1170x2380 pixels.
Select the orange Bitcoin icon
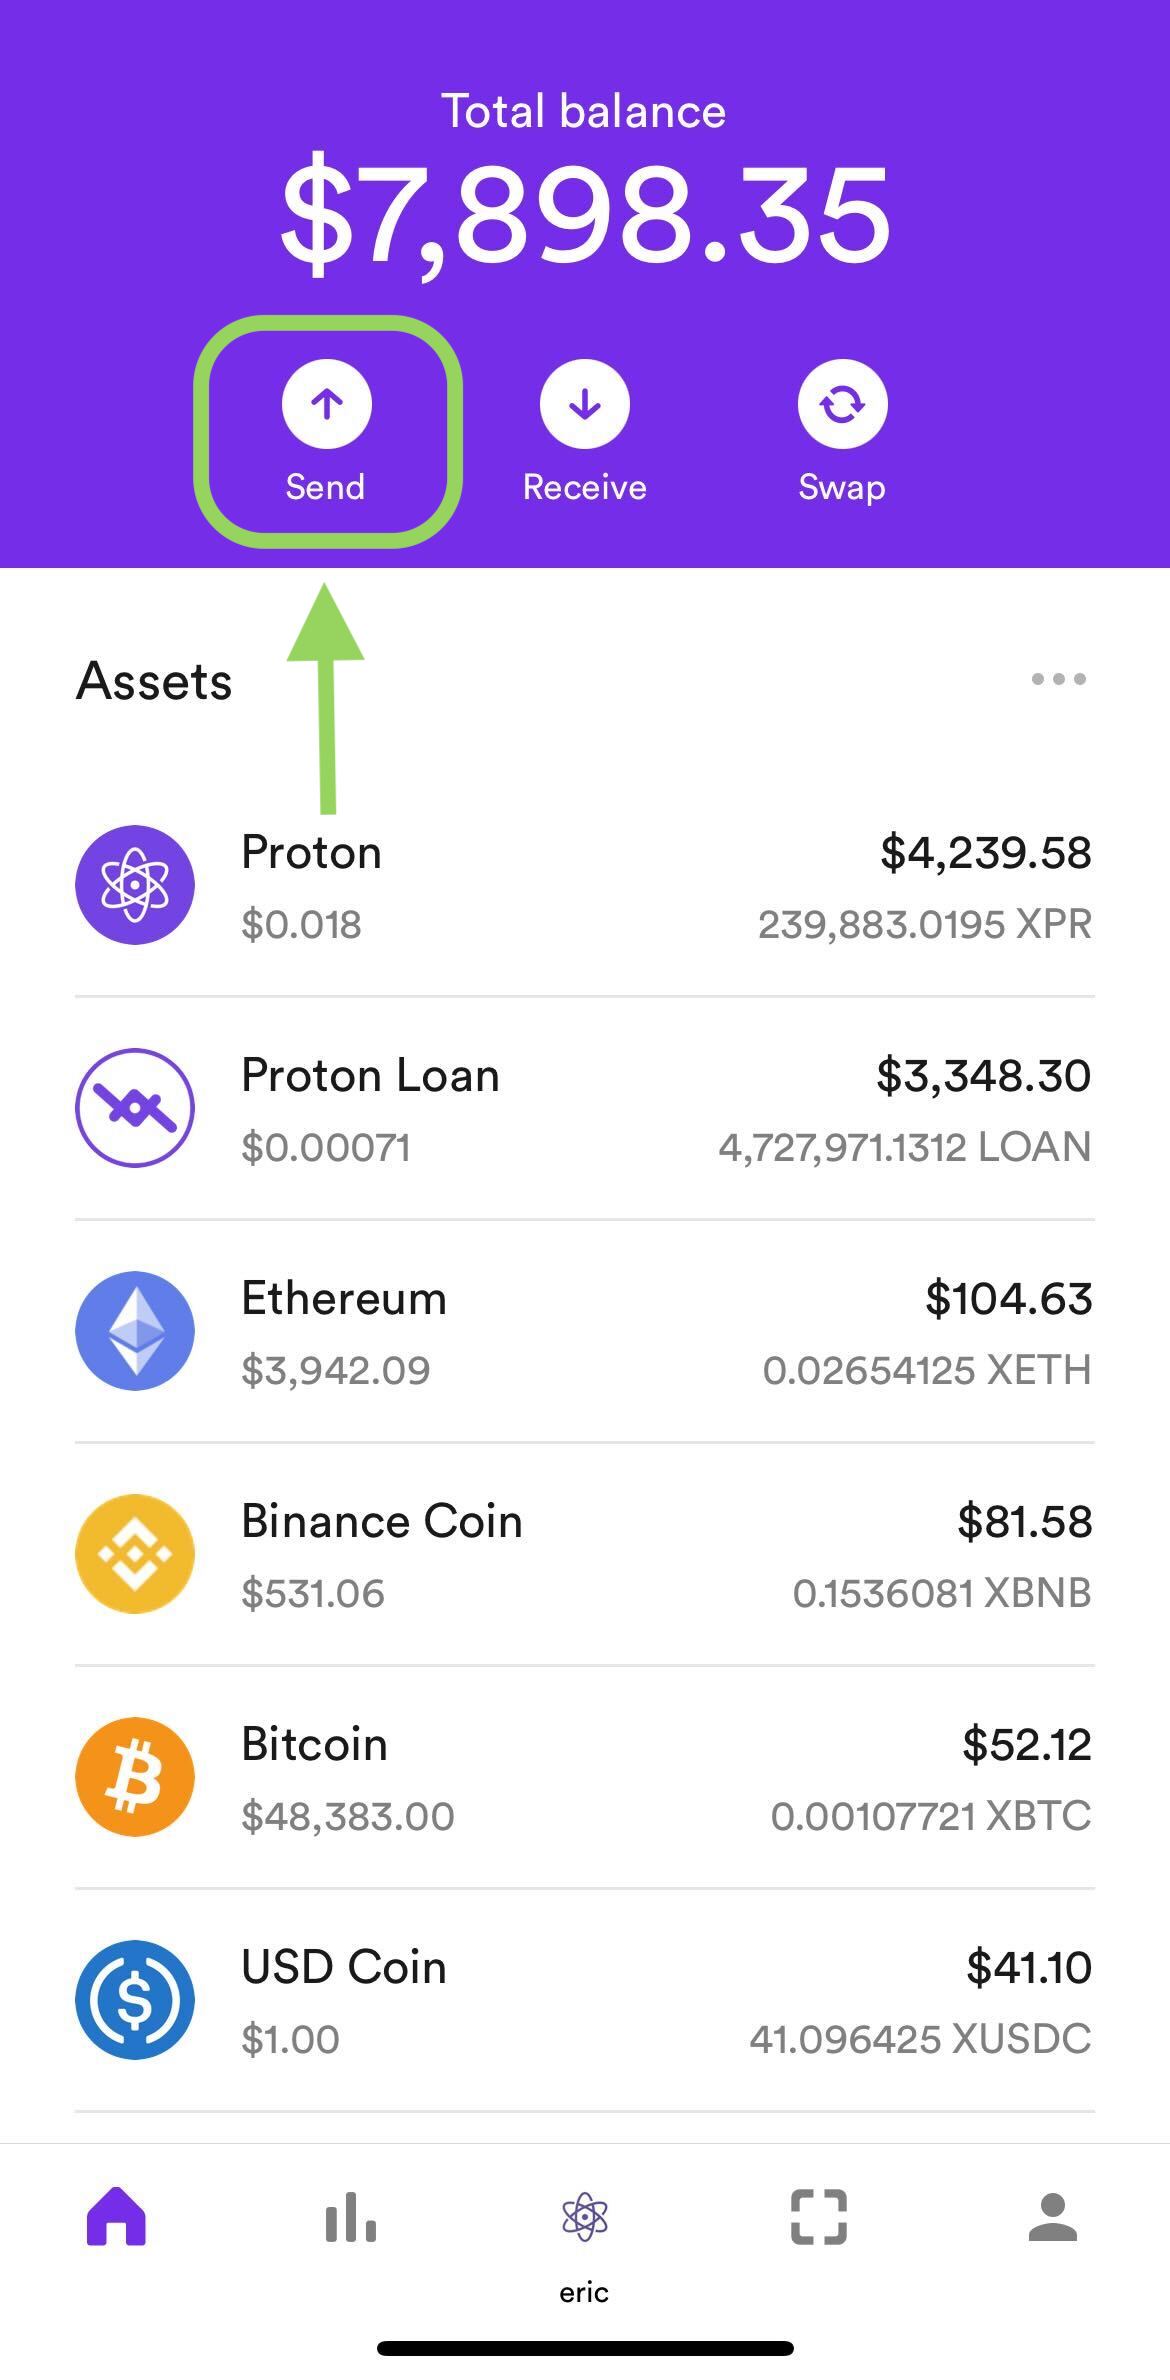point(135,1776)
